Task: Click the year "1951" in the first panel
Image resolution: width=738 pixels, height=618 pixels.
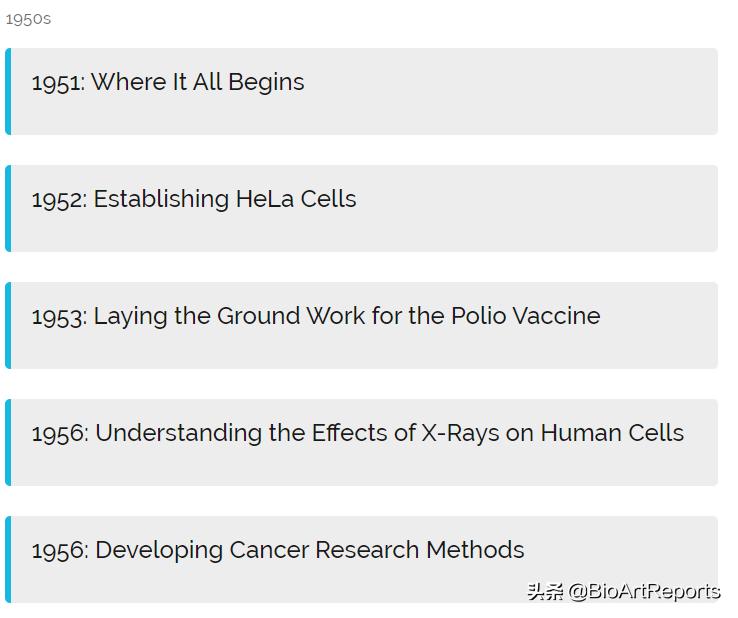Action: point(57,83)
